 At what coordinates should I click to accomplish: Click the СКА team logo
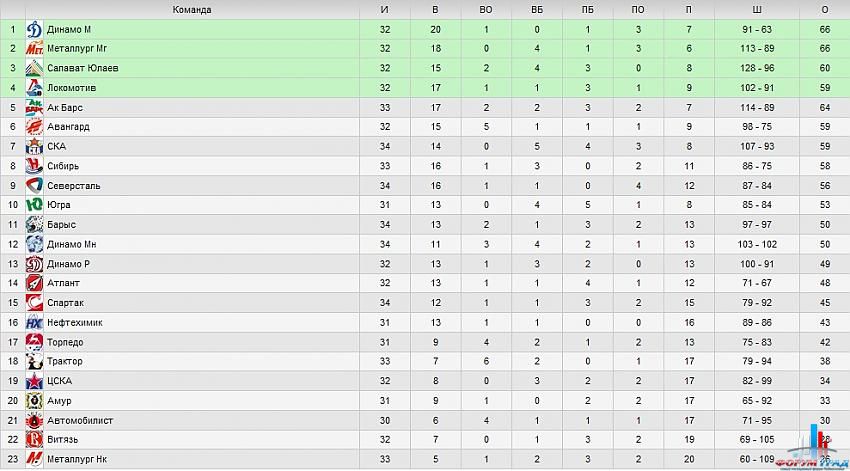point(34,146)
